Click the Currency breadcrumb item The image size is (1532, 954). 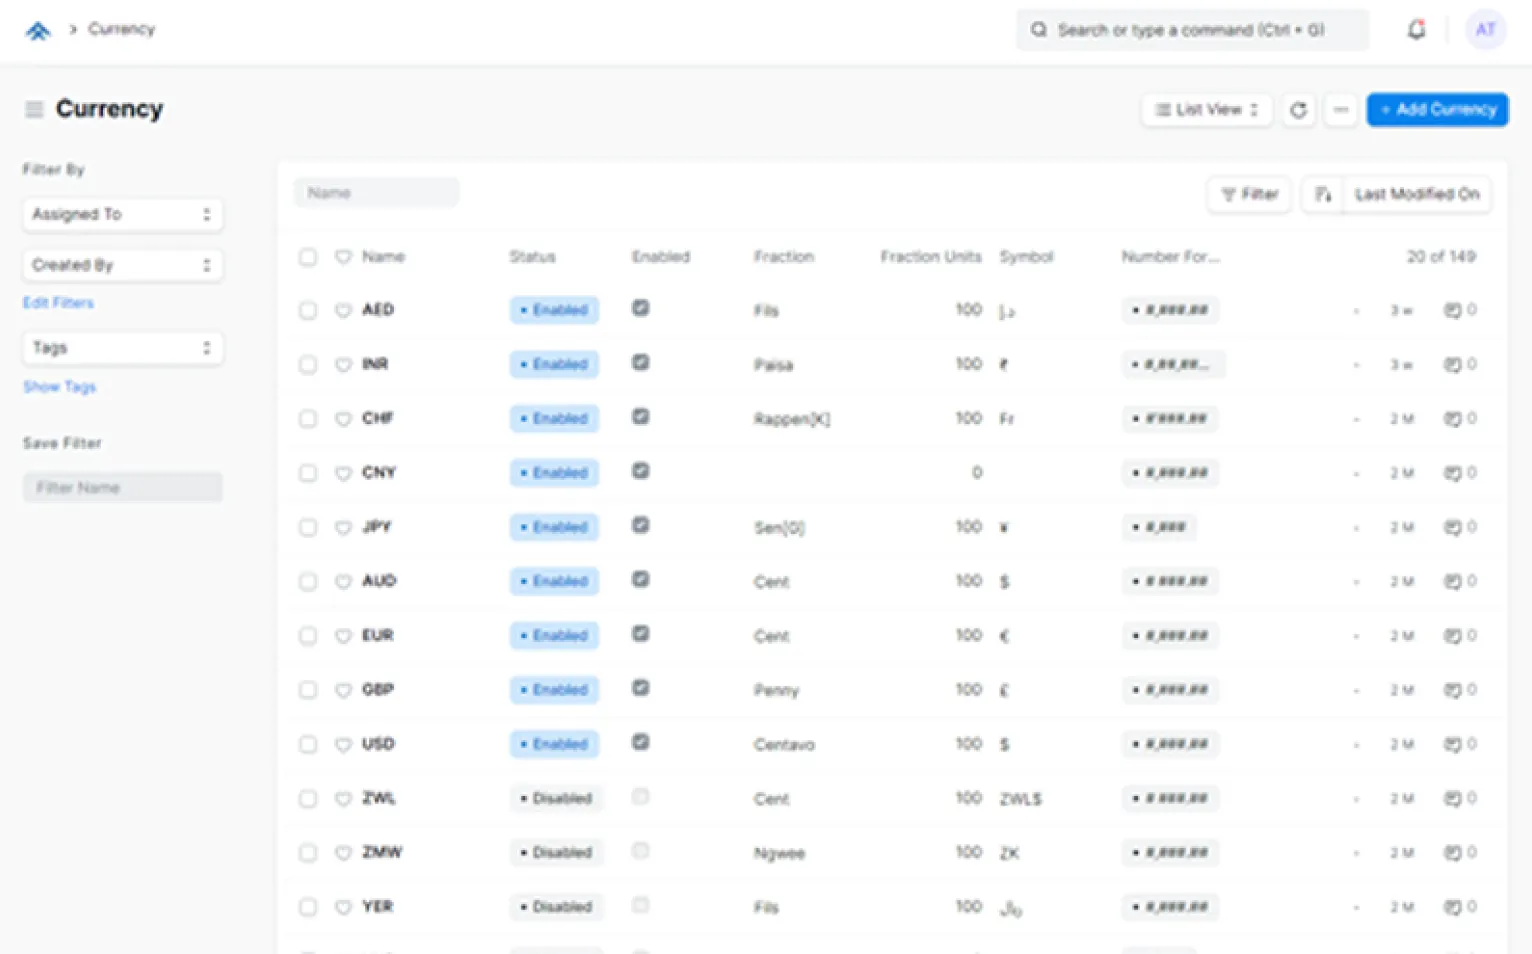point(122,29)
